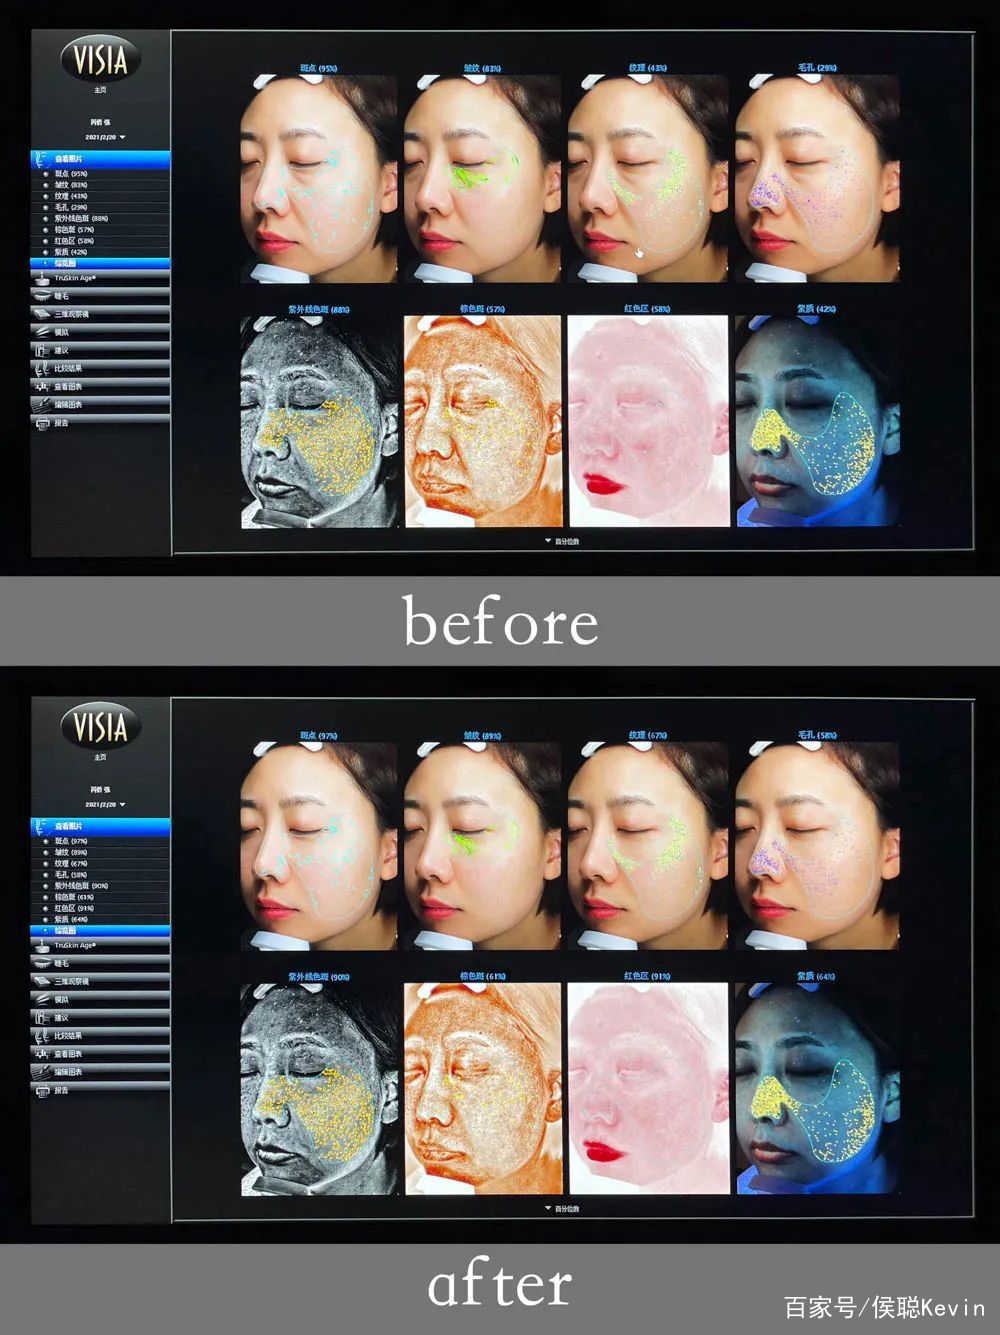The height and width of the screenshot is (1335, 1000).
Task: Open the 2021/2/20 date dropdown in the after screen
Action: [x=105, y=804]
